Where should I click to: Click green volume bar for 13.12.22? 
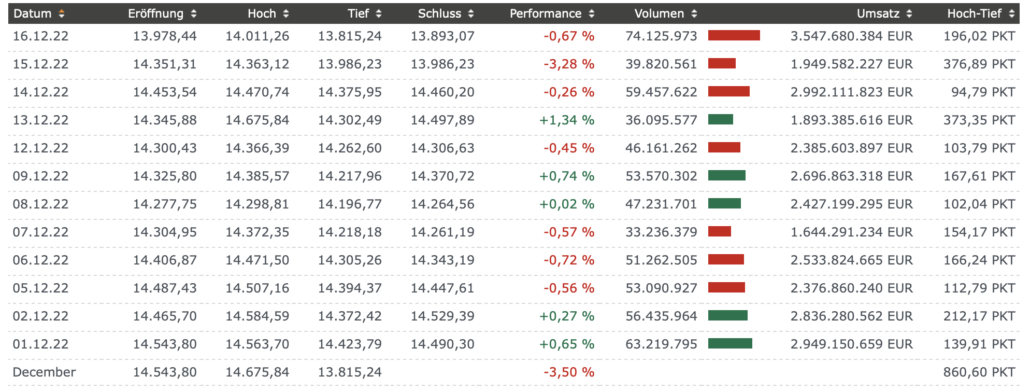tap(721, 119)
